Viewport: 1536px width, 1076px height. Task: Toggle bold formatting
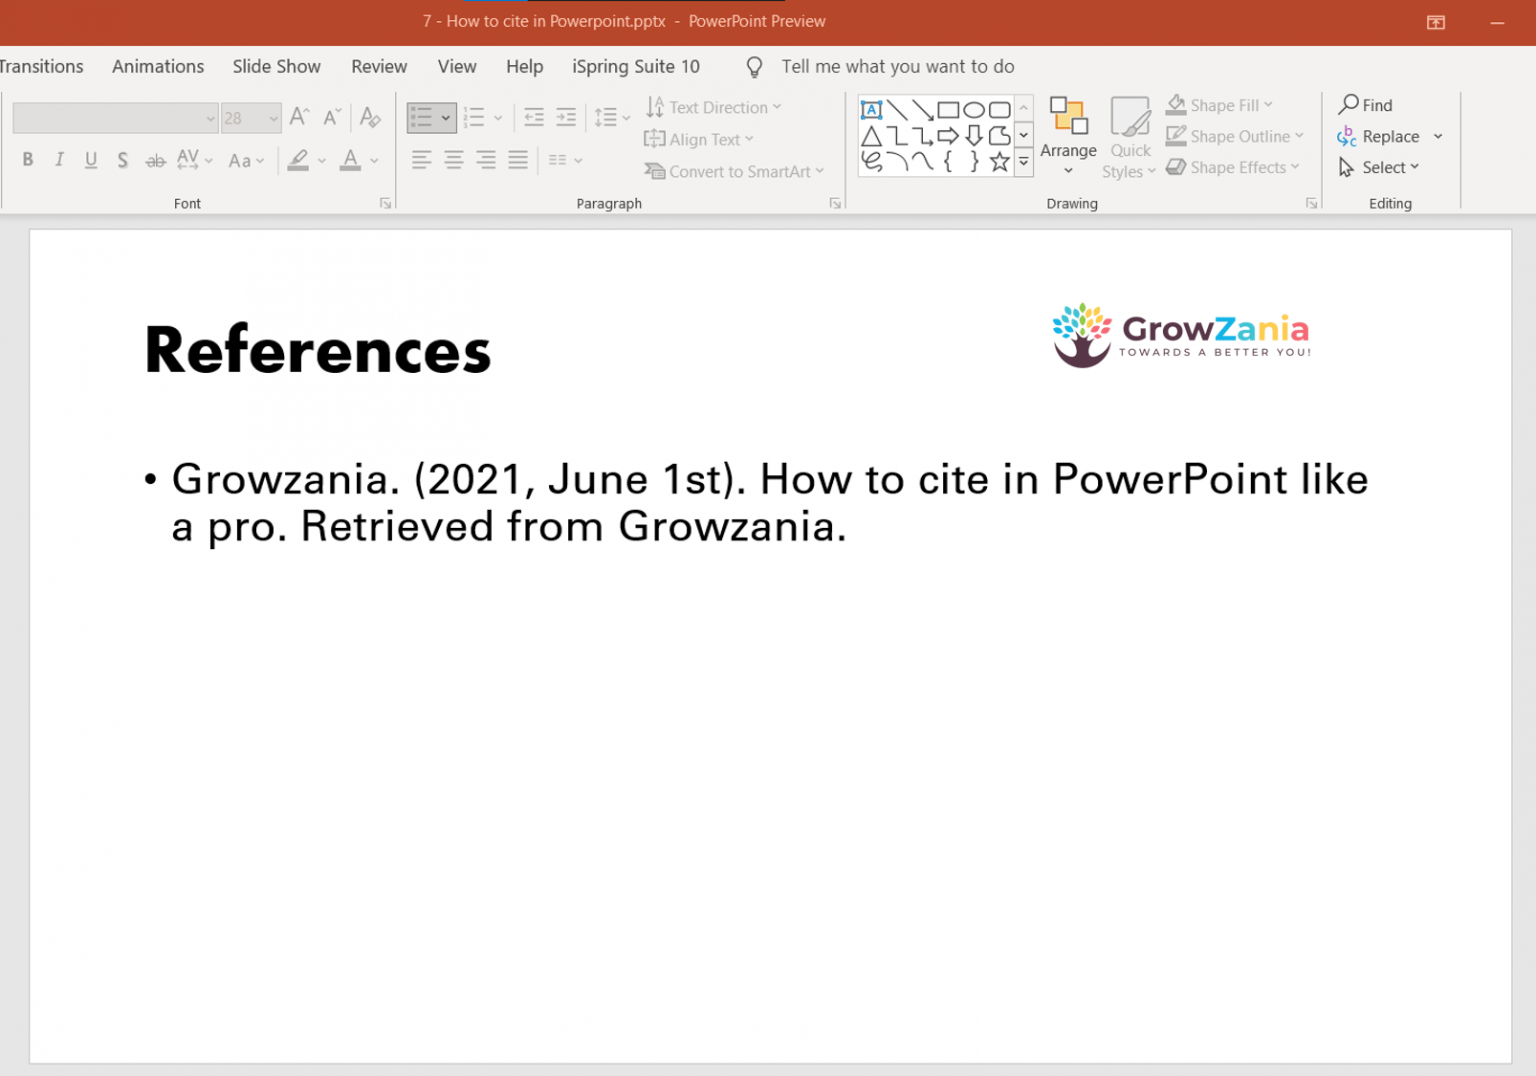pyautogui.click(x=27, y=159)
